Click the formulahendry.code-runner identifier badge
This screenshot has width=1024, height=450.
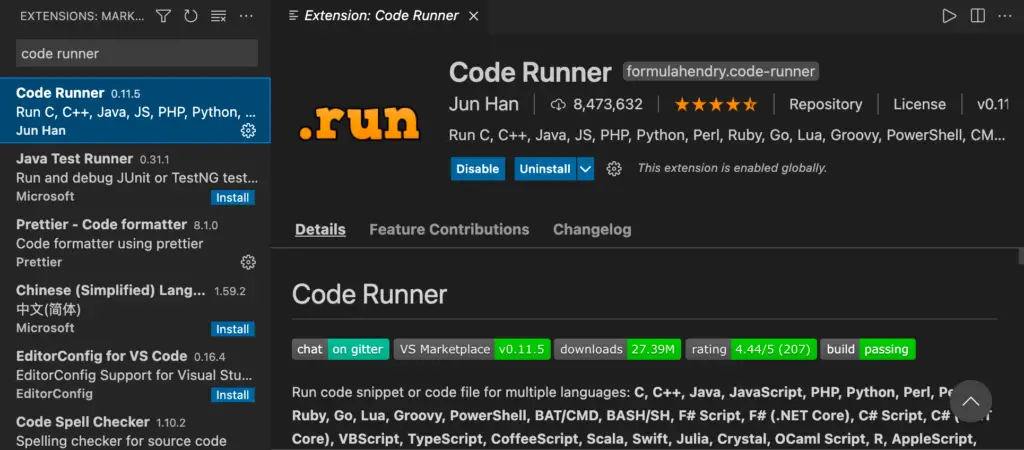coord(721,72)
